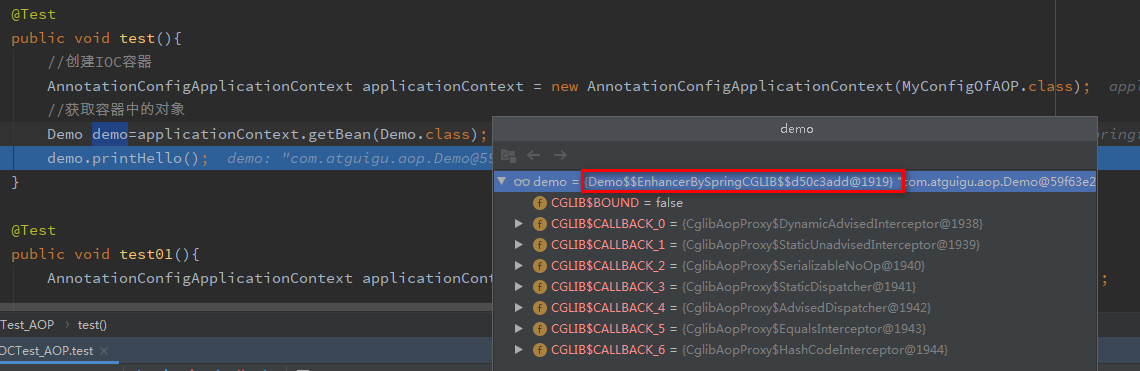Collapse the demo root node
The image size is (1140, 371).
point(501,181)
